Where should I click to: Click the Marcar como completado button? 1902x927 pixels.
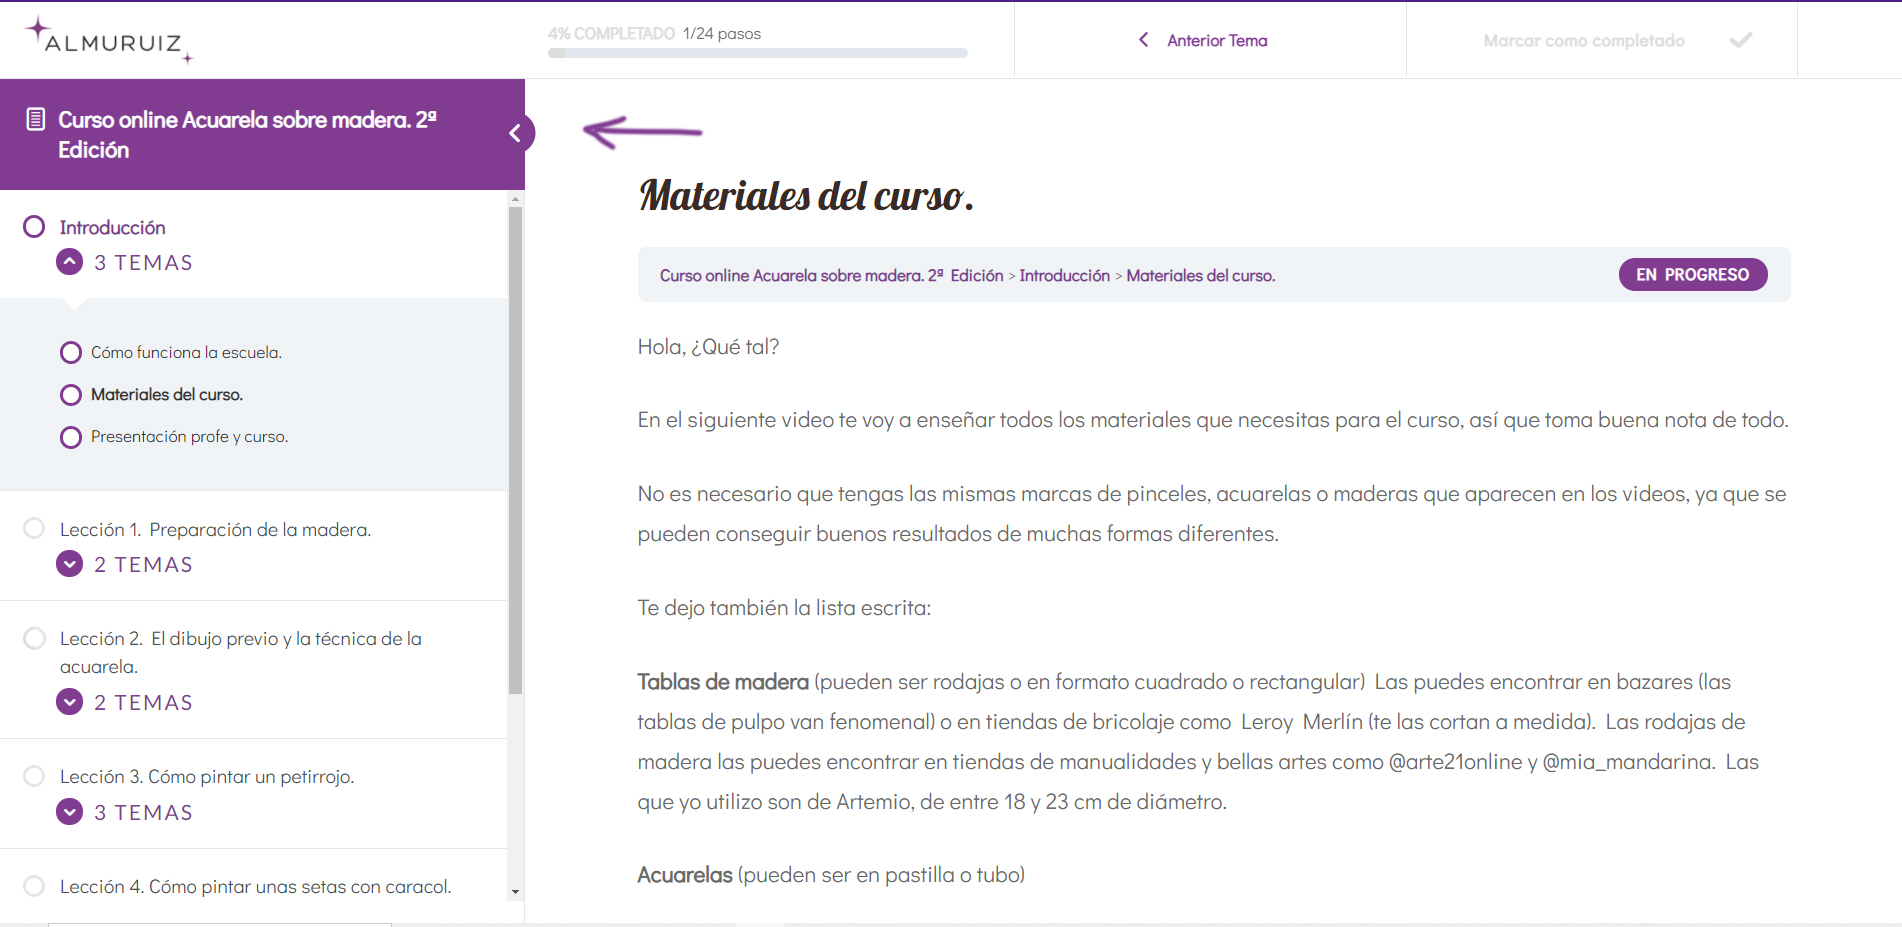1583,41
